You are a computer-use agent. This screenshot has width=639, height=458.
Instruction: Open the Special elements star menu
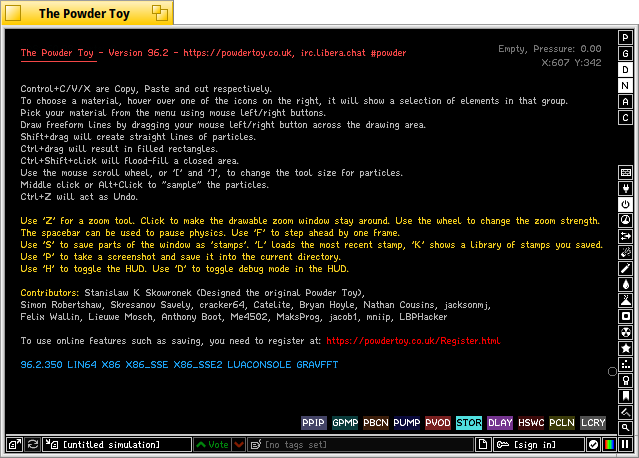(x=626, y=348)
